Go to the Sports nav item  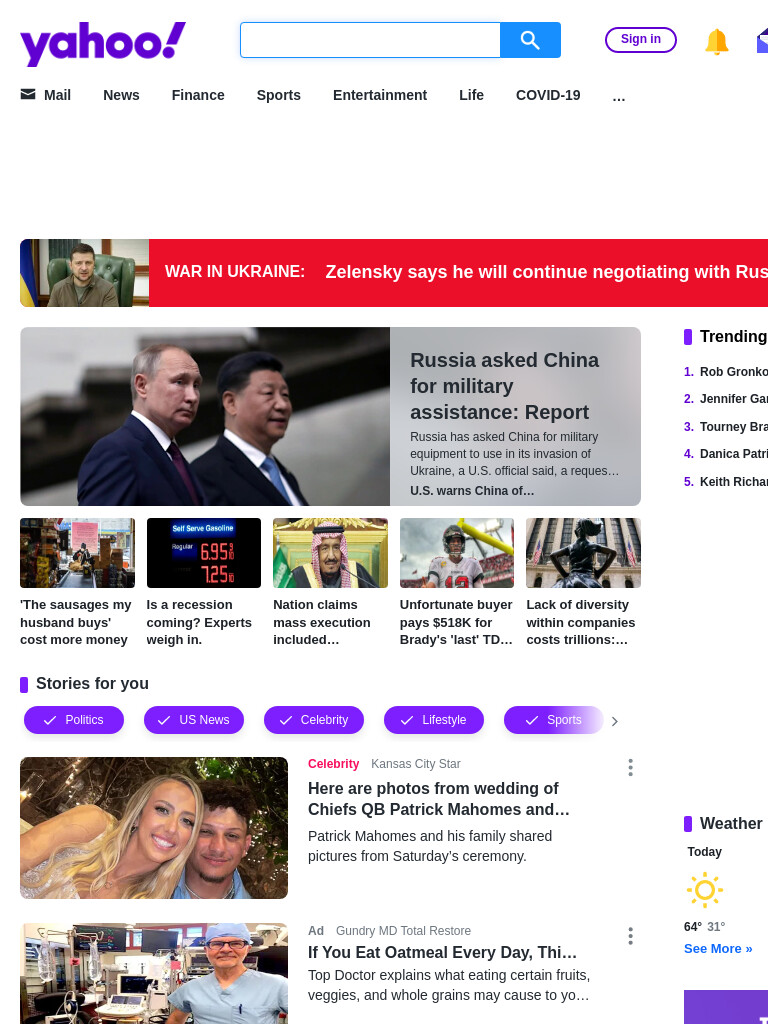[x=279, y=95]
